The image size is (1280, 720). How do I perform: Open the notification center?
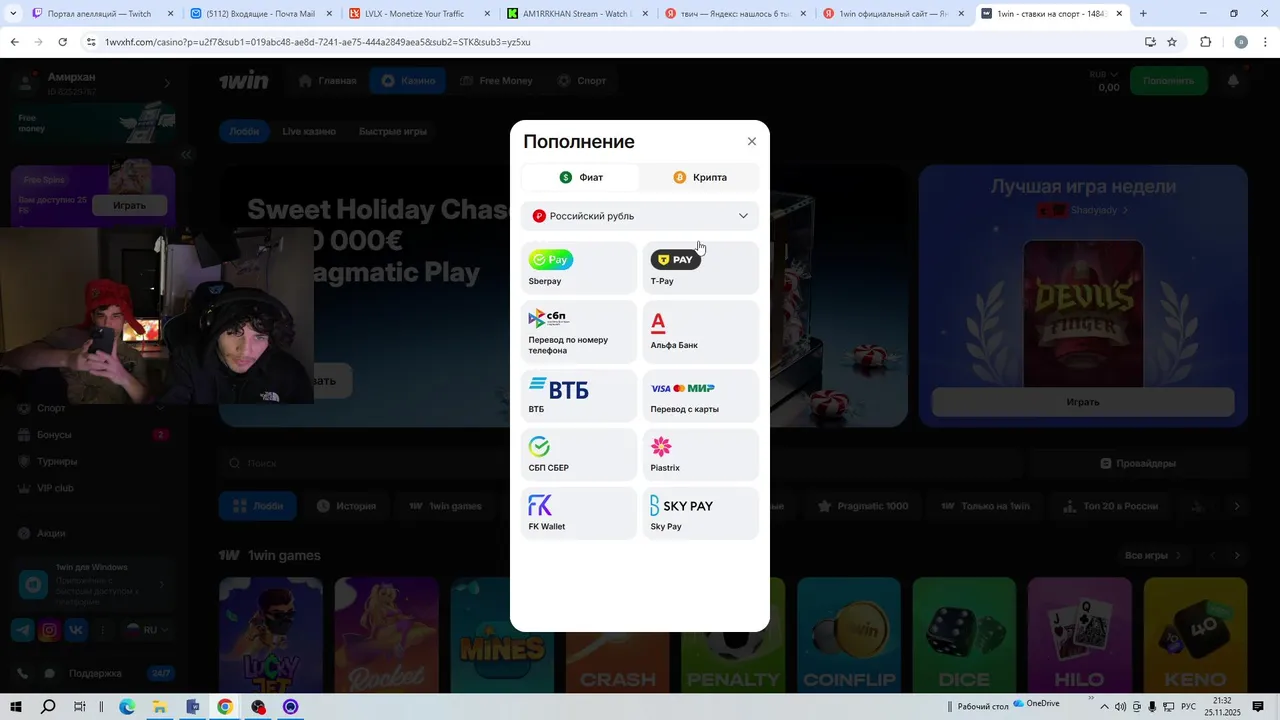point(1258,707)
